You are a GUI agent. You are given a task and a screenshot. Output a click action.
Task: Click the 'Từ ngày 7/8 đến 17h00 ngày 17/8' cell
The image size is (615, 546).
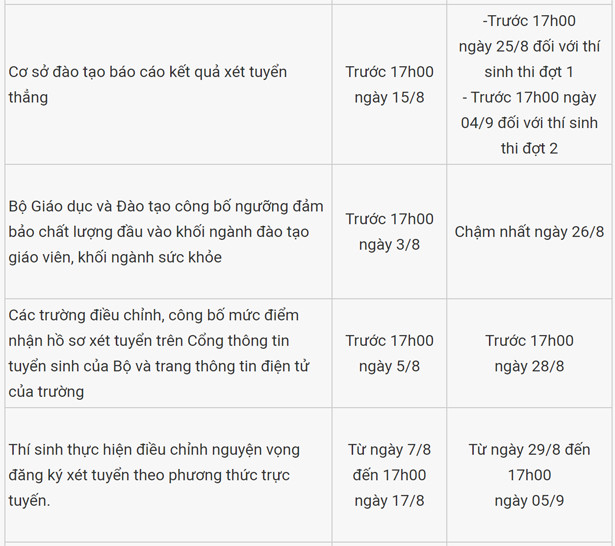click(x=389, y=475)
